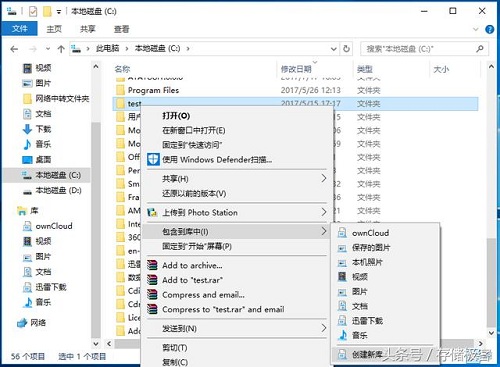The height and width of the screenshot is (367, 500).
Task: Expand the address bar history dropdown
Action: point(333,49)
